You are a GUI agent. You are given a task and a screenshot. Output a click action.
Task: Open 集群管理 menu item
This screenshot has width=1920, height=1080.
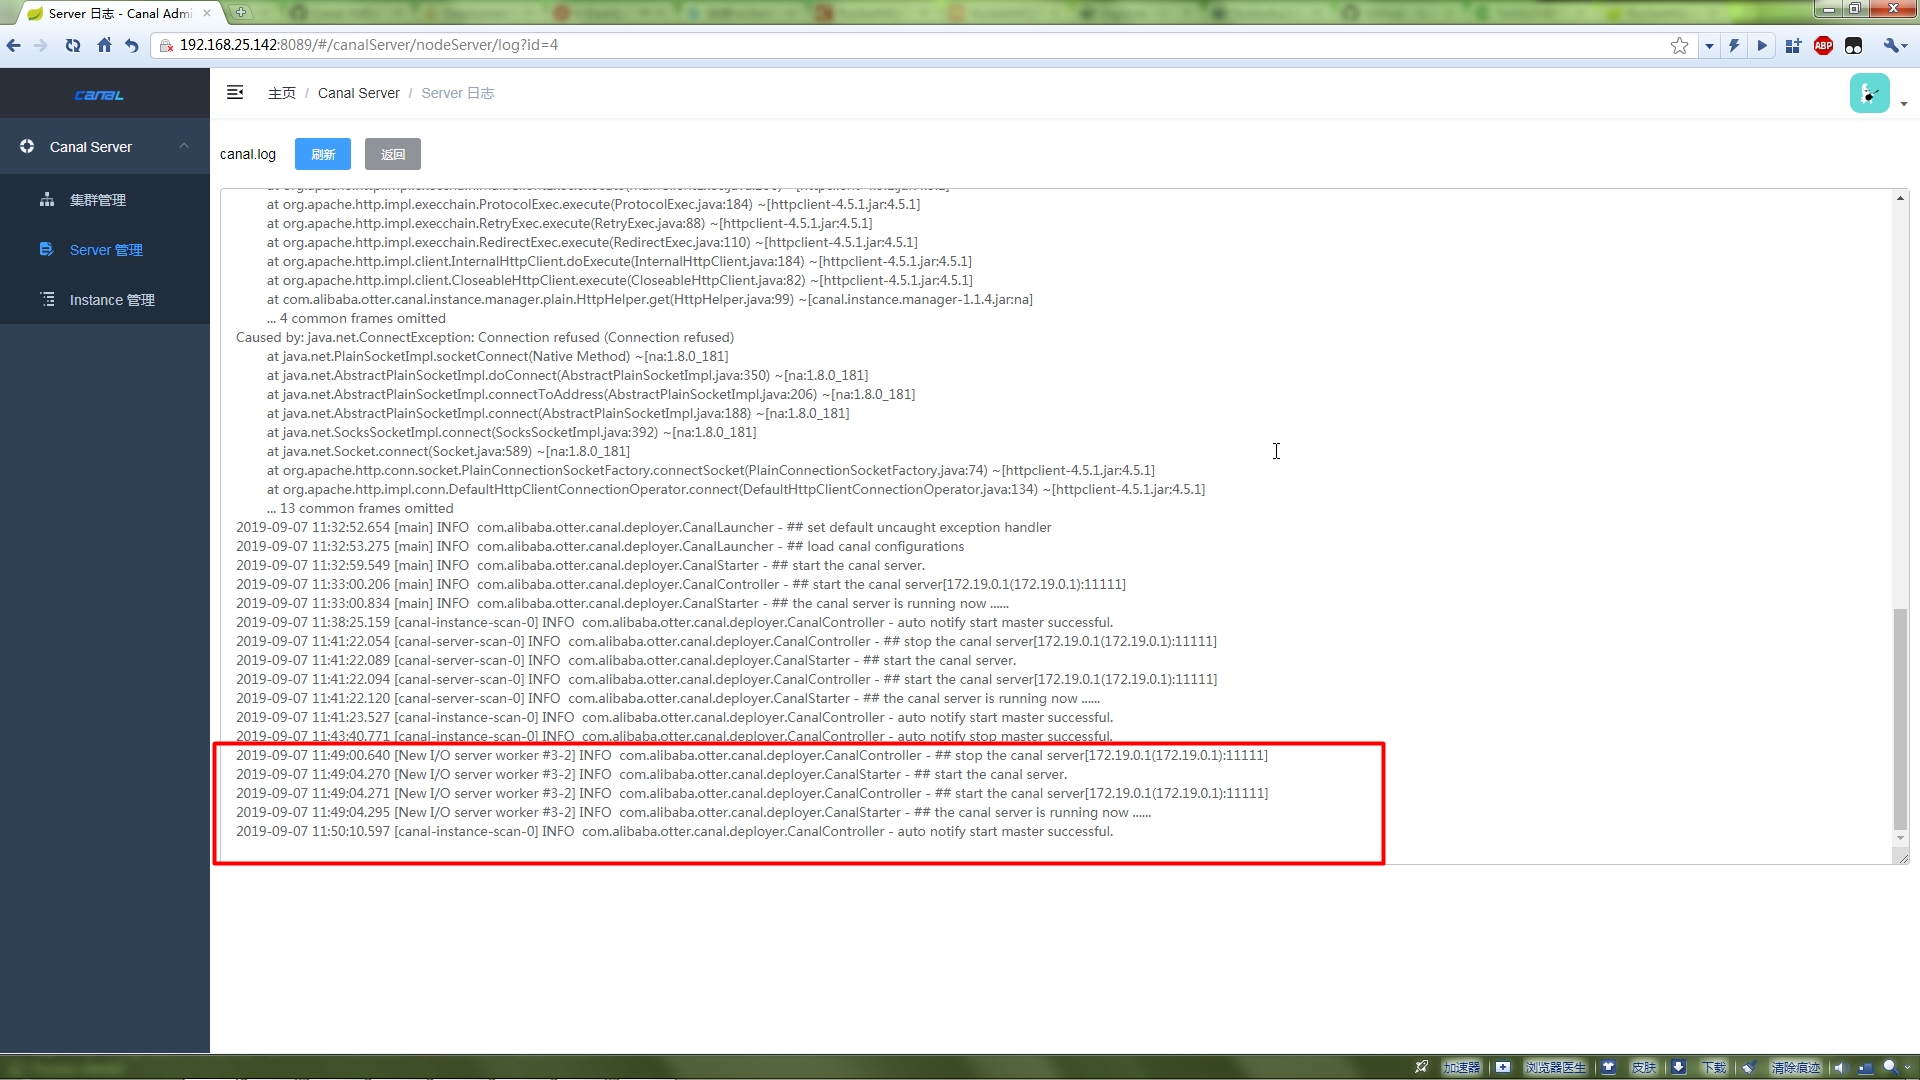click(x=105, y=200)
